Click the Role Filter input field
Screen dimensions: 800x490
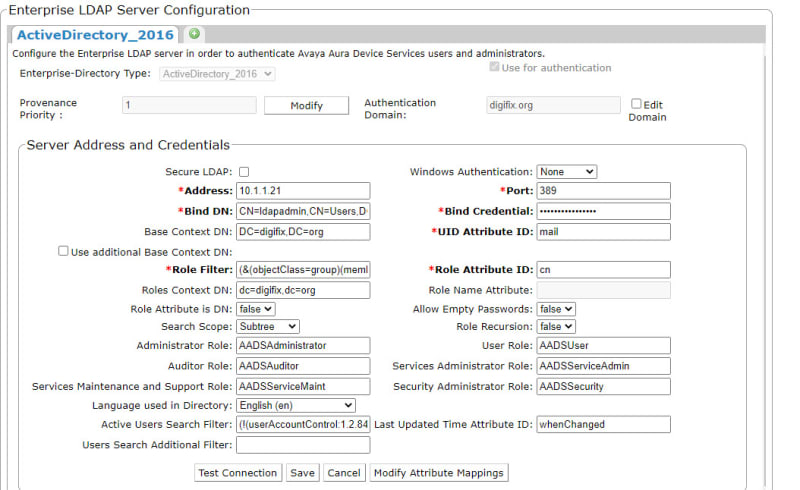point(303,270)
